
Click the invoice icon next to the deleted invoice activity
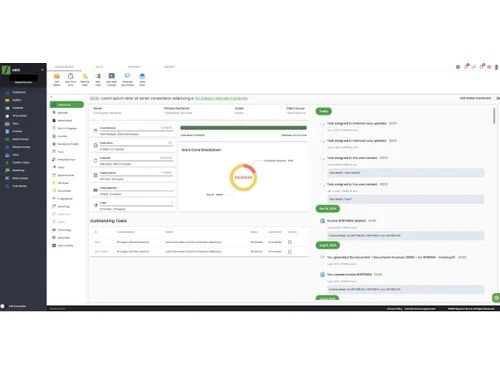[322, 221]
